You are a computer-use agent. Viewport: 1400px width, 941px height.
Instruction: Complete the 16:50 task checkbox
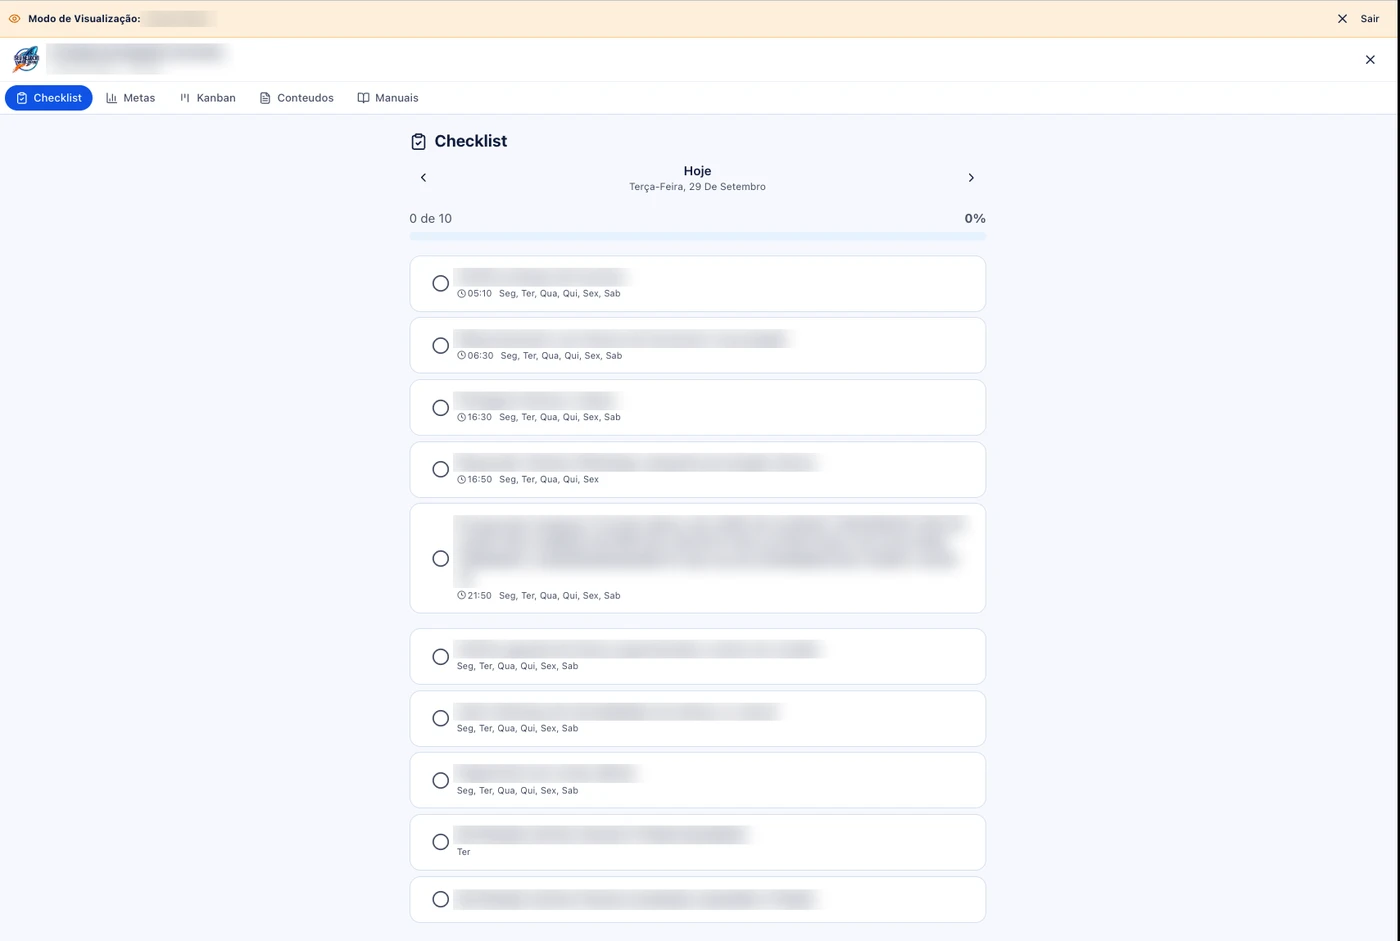[x=440, y=470]
